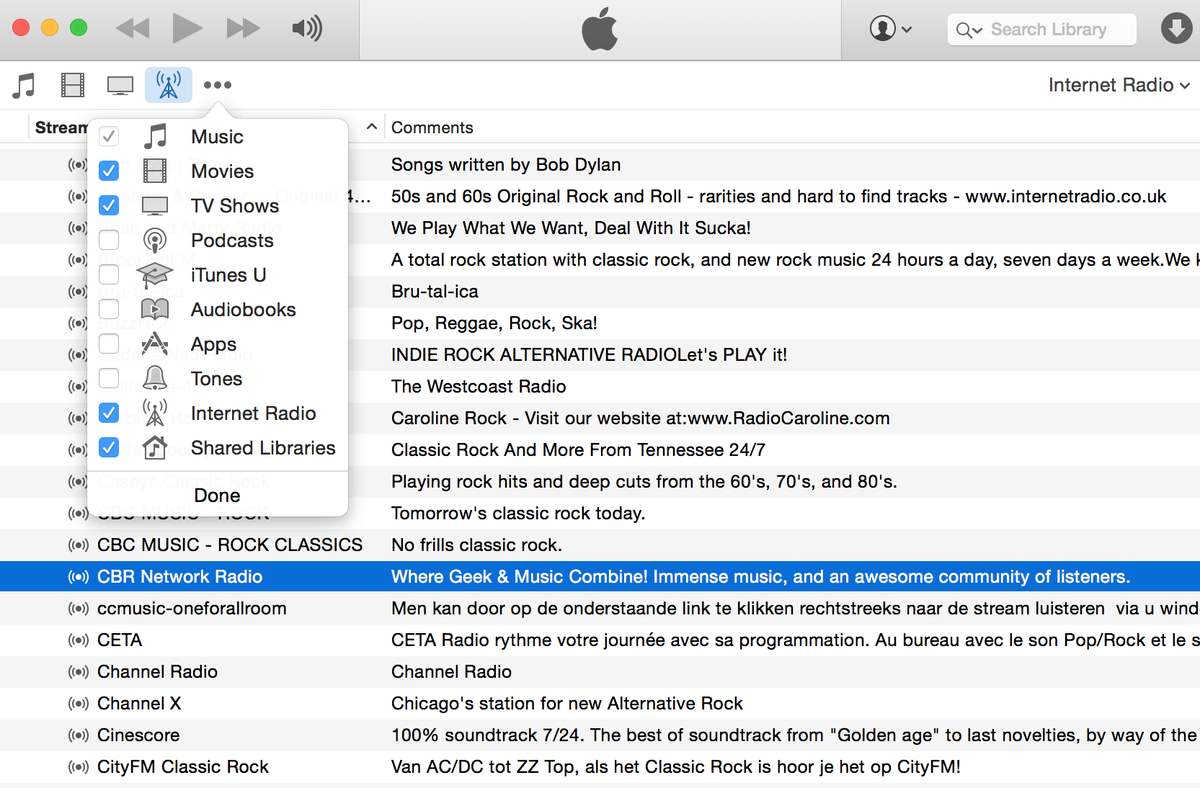The height and width of the screenshot is (788, 1200).
Task: Enable the Tones checkbox
Action: [109, 378]
